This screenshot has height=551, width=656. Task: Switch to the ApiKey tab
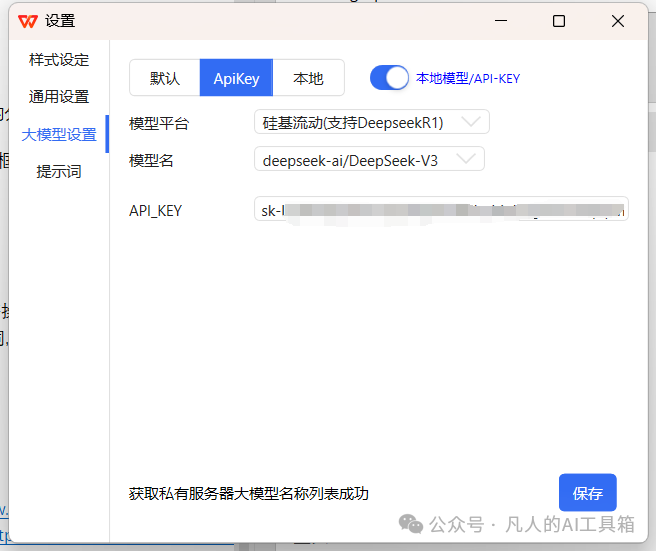point(236,78)
